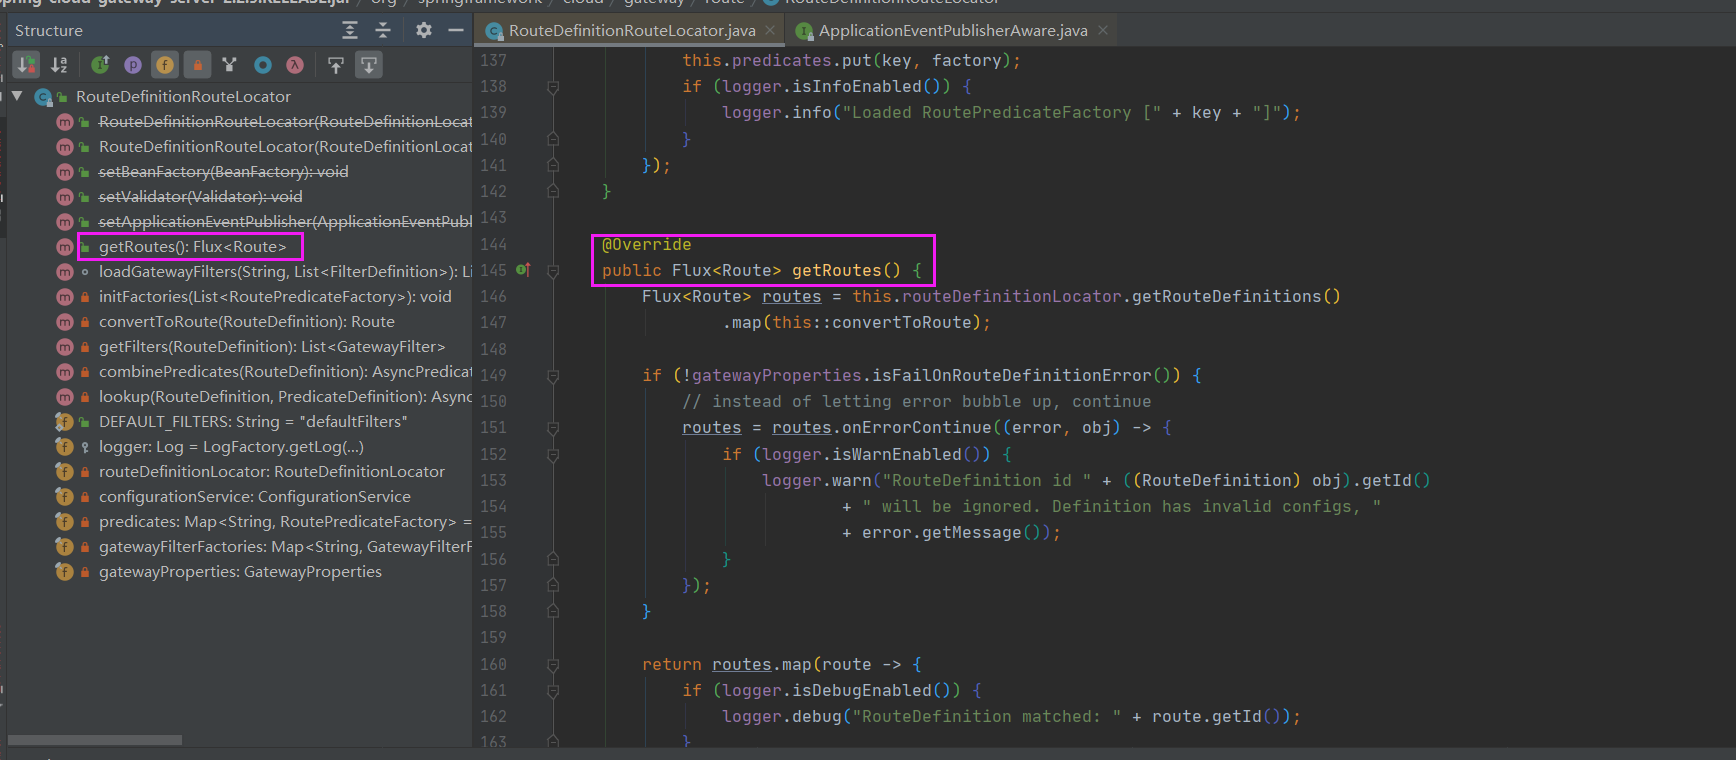1736x760 pixels.
Task: Toggle Show Fields orange f icon
Action: 165,65
